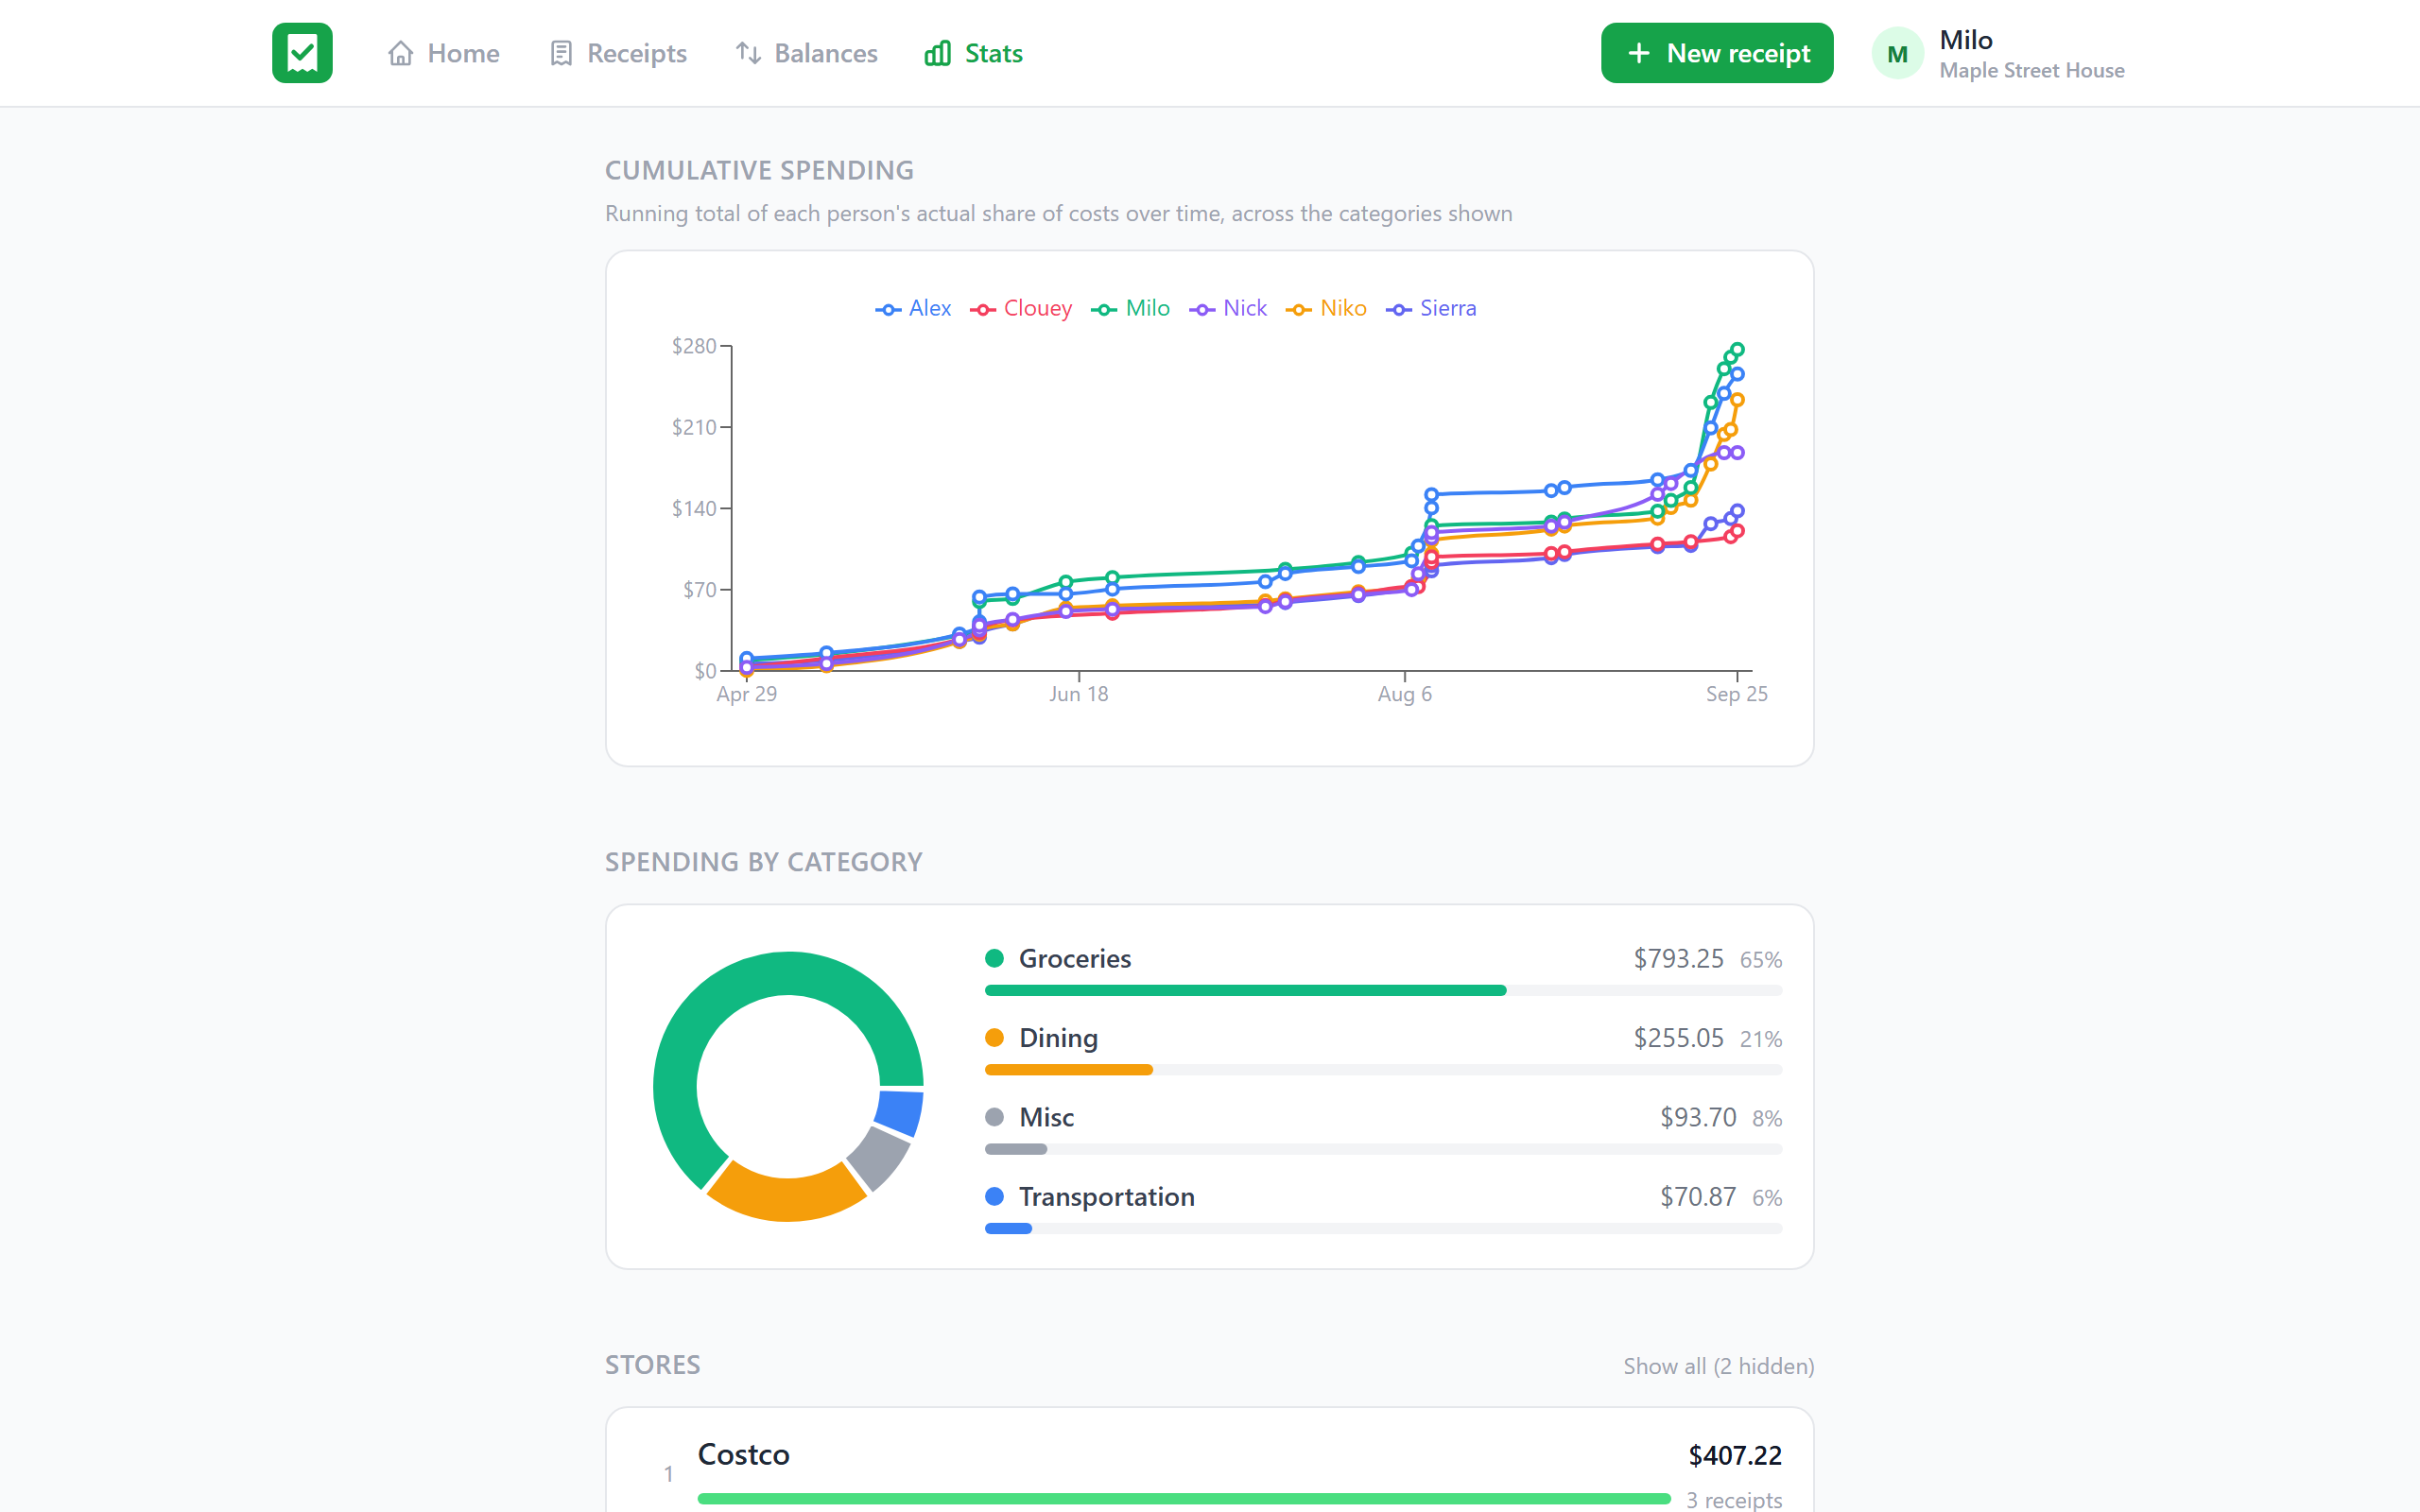Viewport: 2420px width, 1512px height.
Task: Click the blue Transportation color dot
Action: (994, 1196)
